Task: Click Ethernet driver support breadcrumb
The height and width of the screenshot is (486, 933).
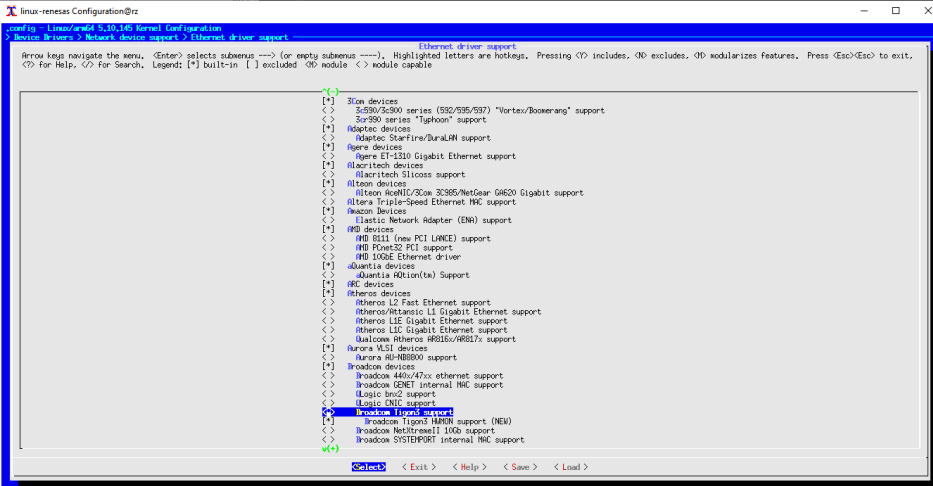Action: click(239, 37)
